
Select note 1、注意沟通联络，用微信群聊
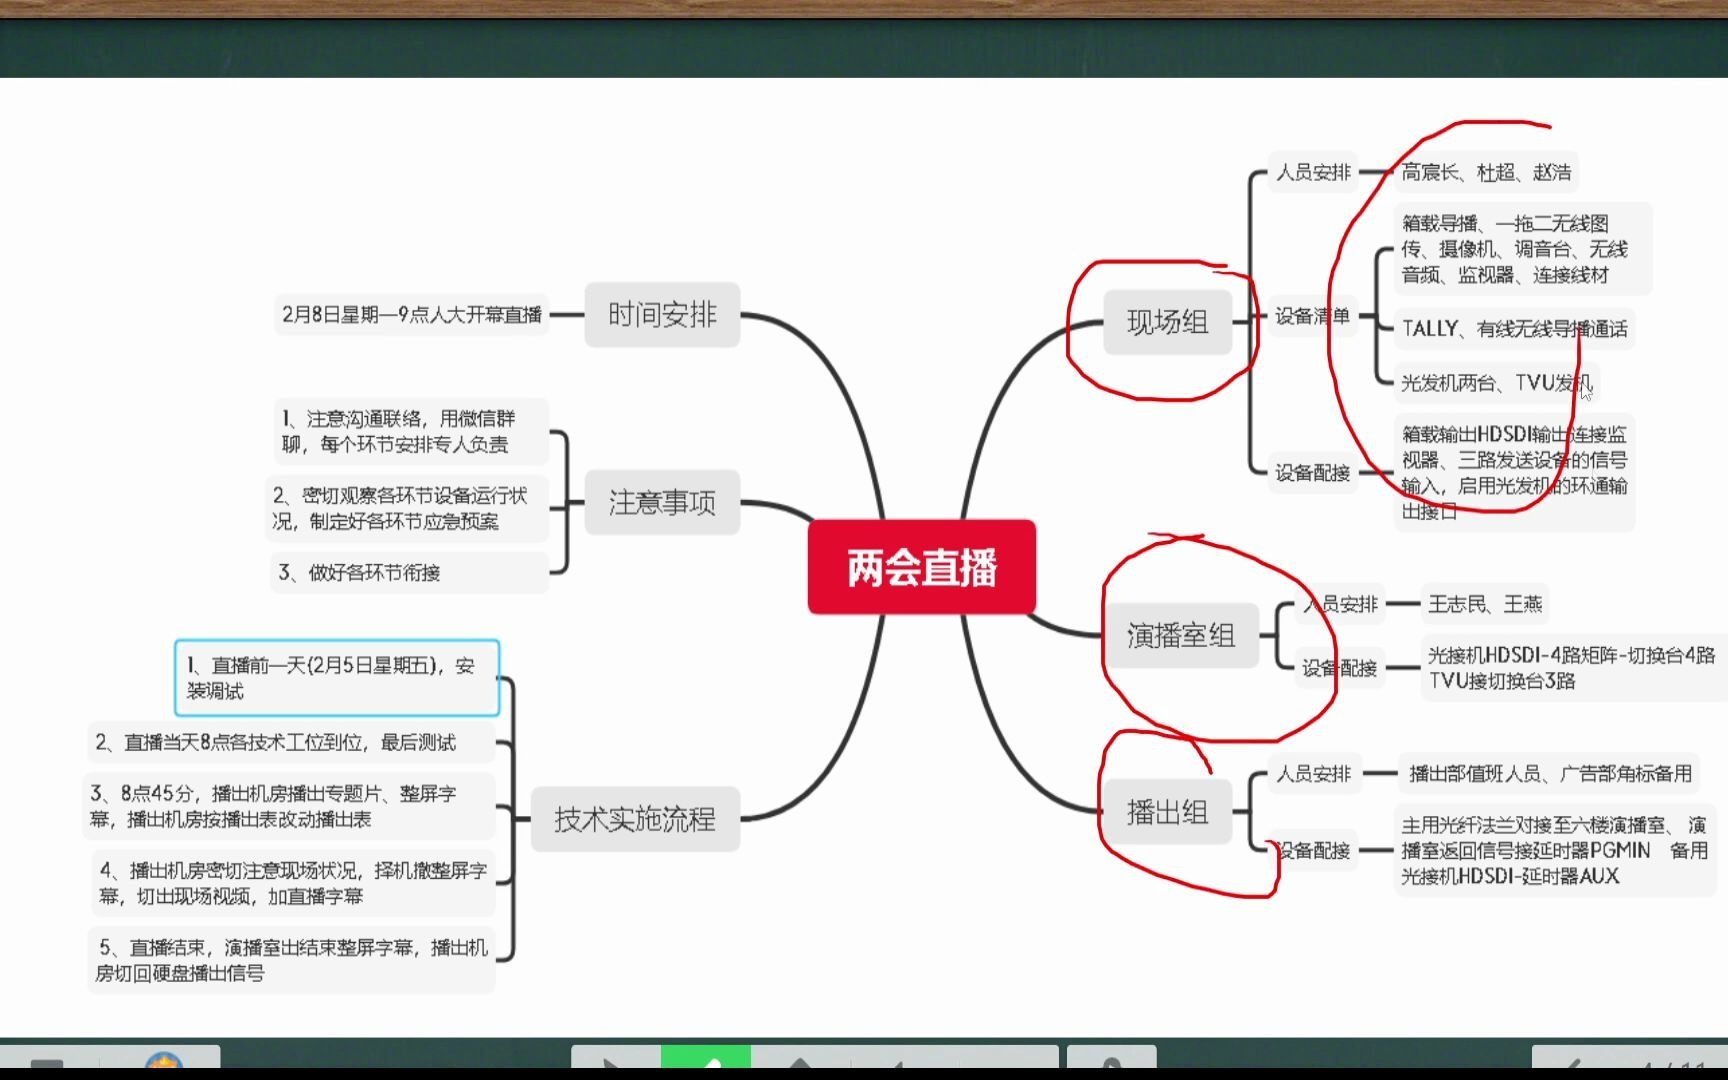[411, 431]
